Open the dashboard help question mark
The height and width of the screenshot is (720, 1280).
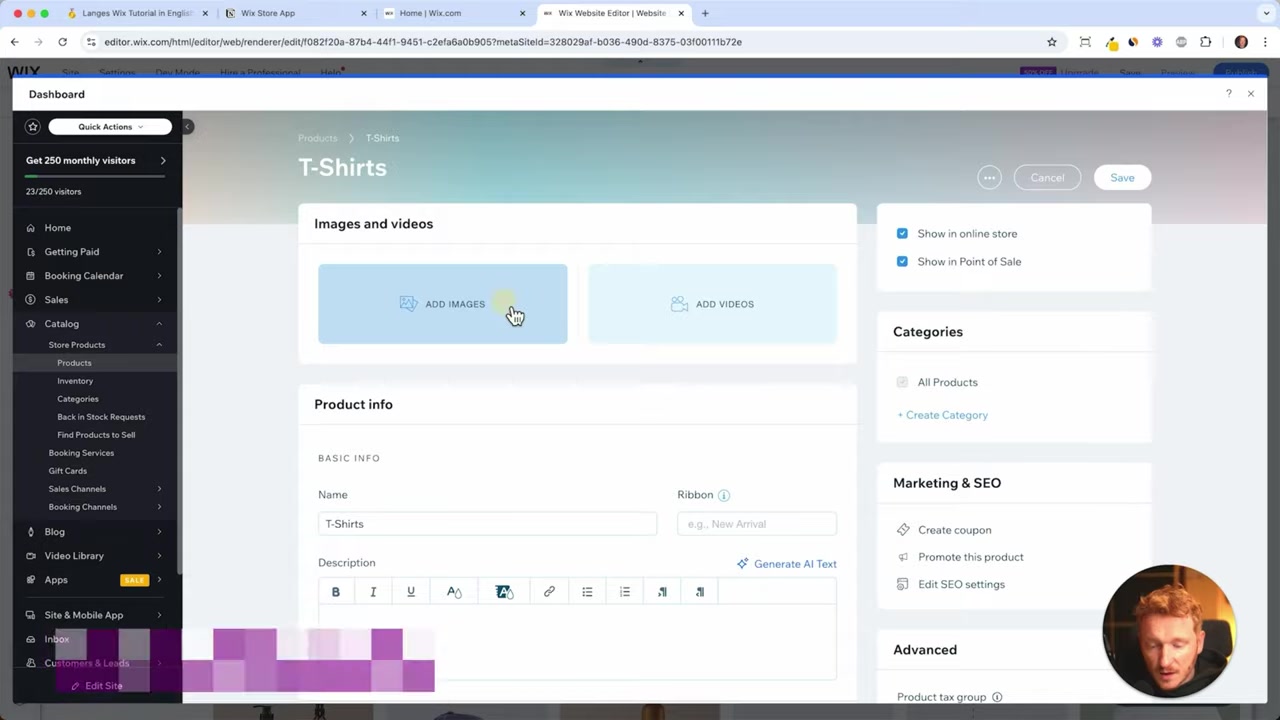coord(1229,94)
